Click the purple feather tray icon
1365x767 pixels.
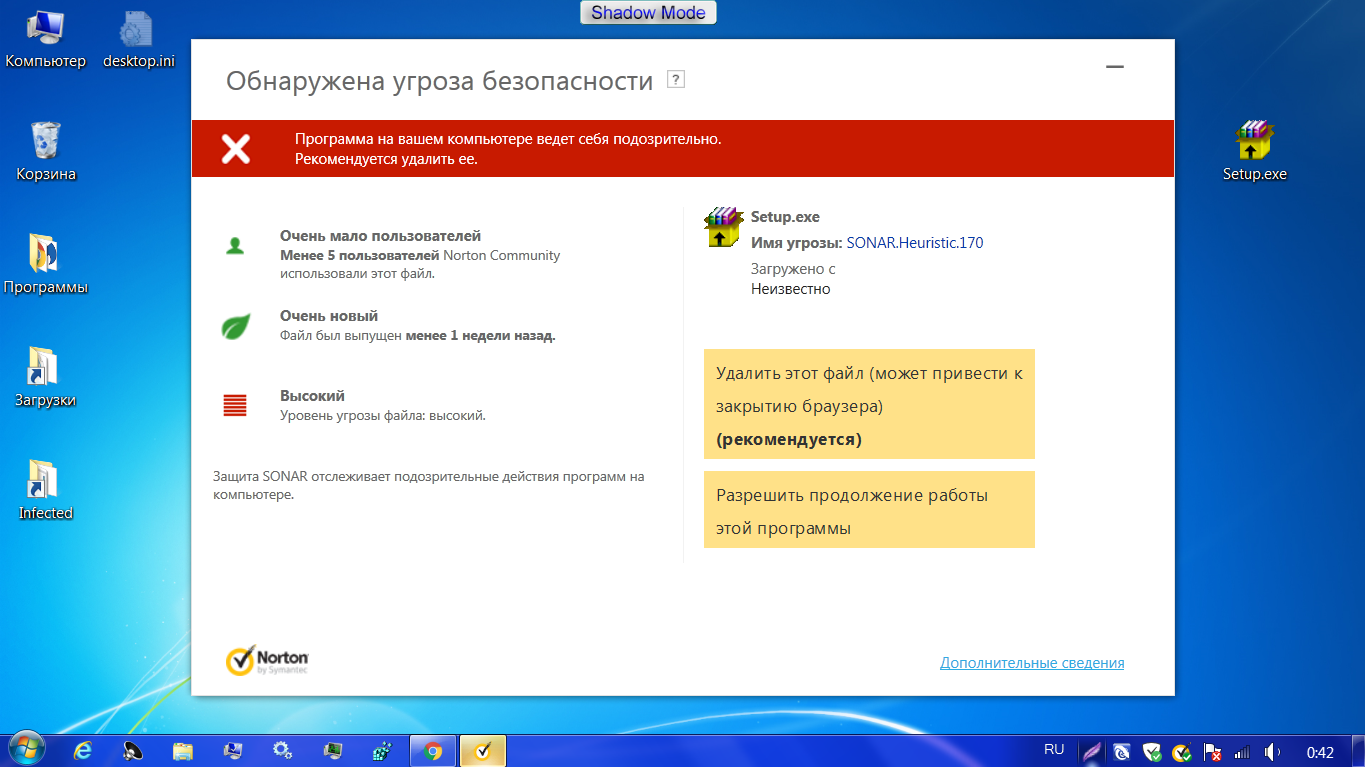click(1093, 752)
